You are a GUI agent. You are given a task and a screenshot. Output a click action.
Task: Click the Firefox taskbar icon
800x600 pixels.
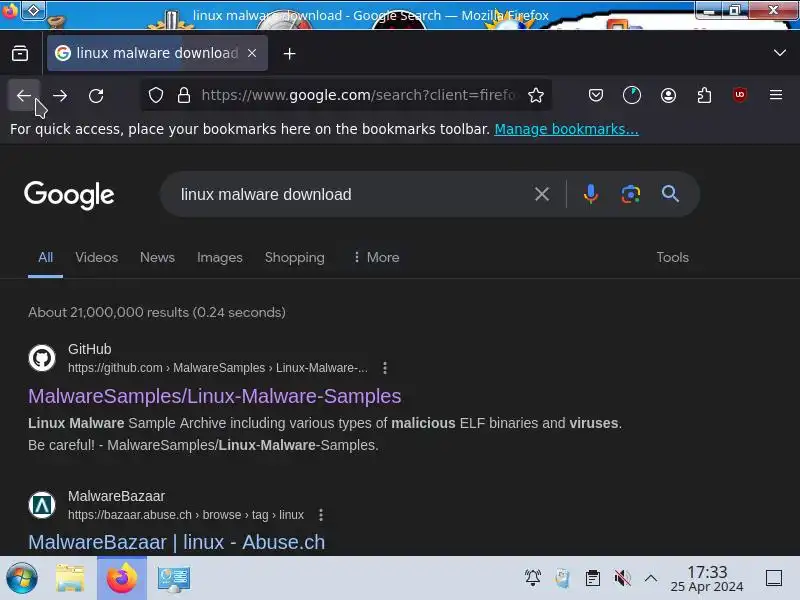pyautogui.click(x=122, y=579)
